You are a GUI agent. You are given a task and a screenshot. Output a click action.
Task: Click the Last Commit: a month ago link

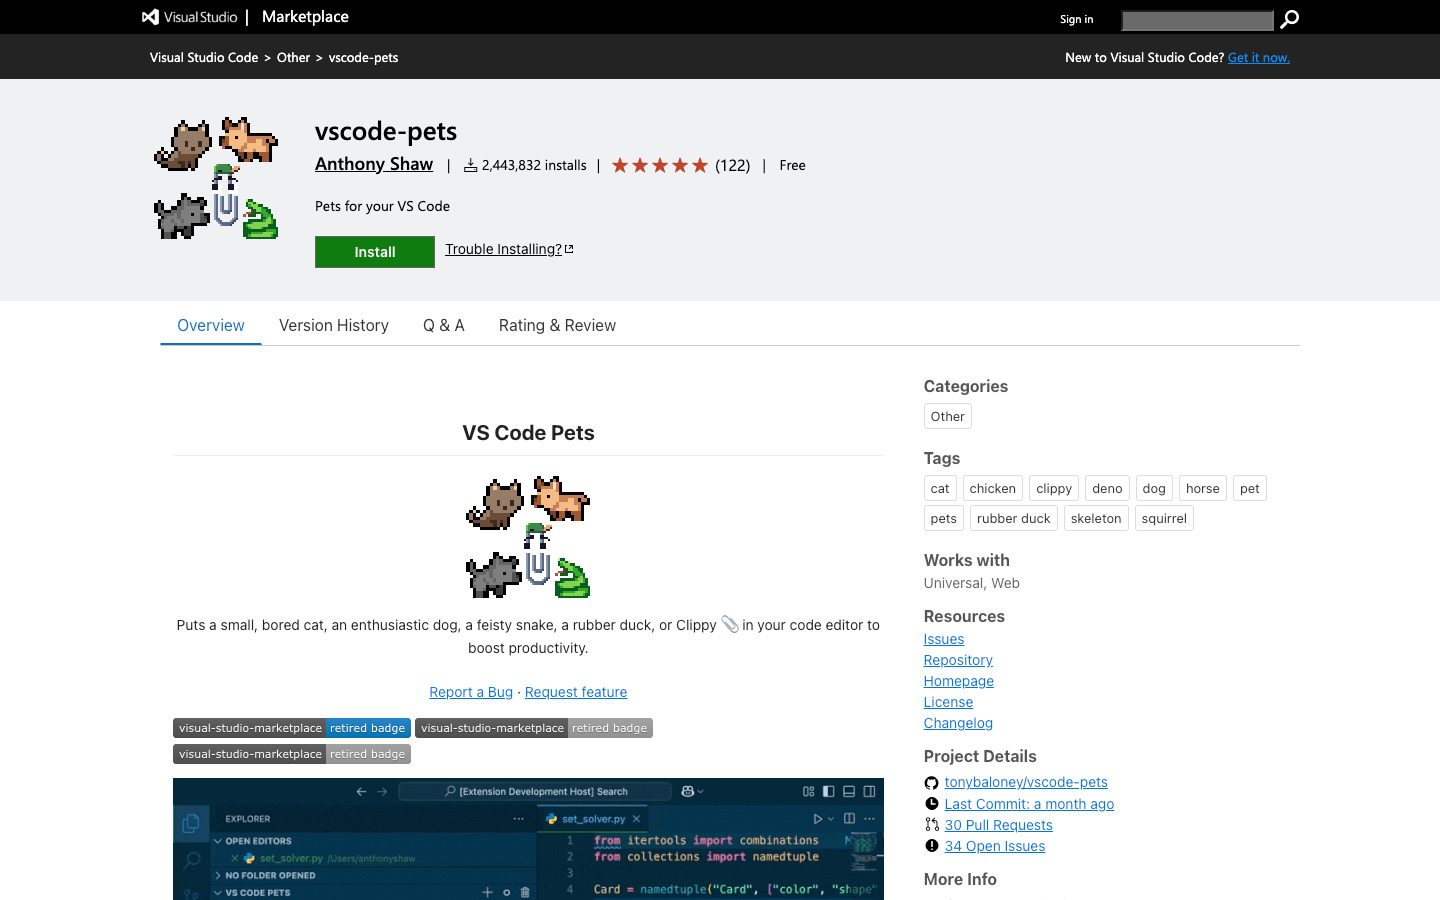pyautogui.click(x=1029, y=804)
